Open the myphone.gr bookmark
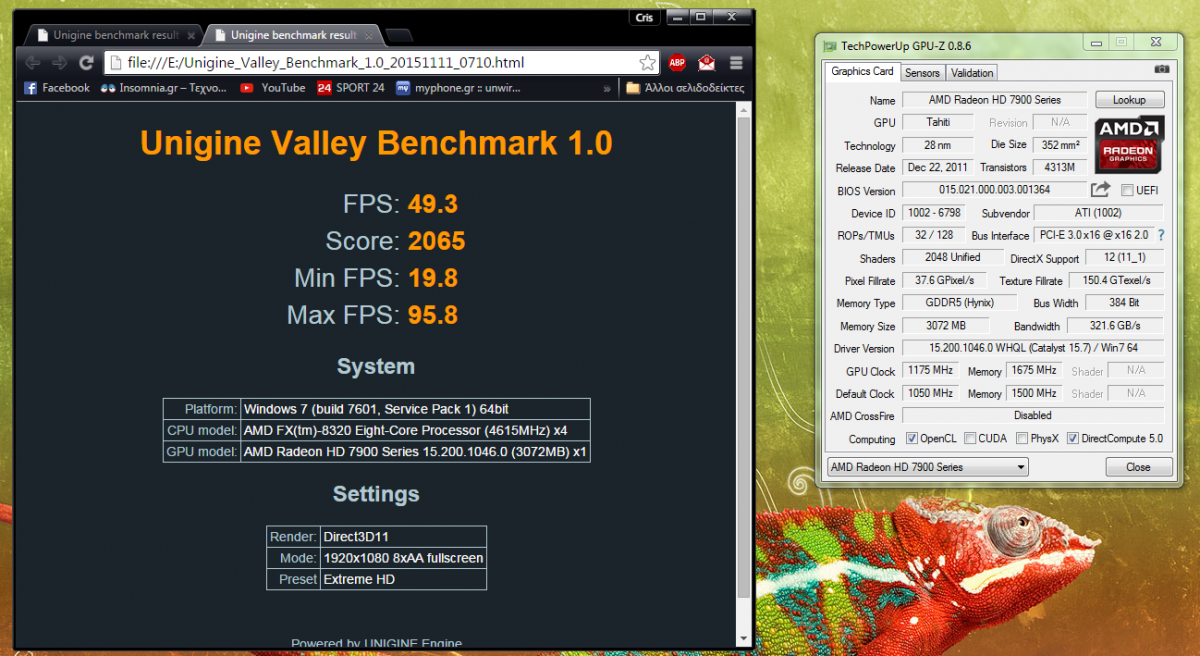 pos(458,88)
